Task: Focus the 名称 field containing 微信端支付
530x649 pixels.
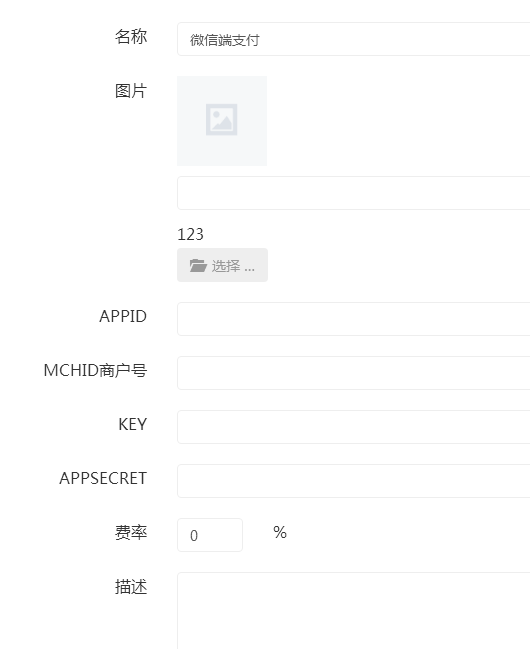Action: pos(354,39)
